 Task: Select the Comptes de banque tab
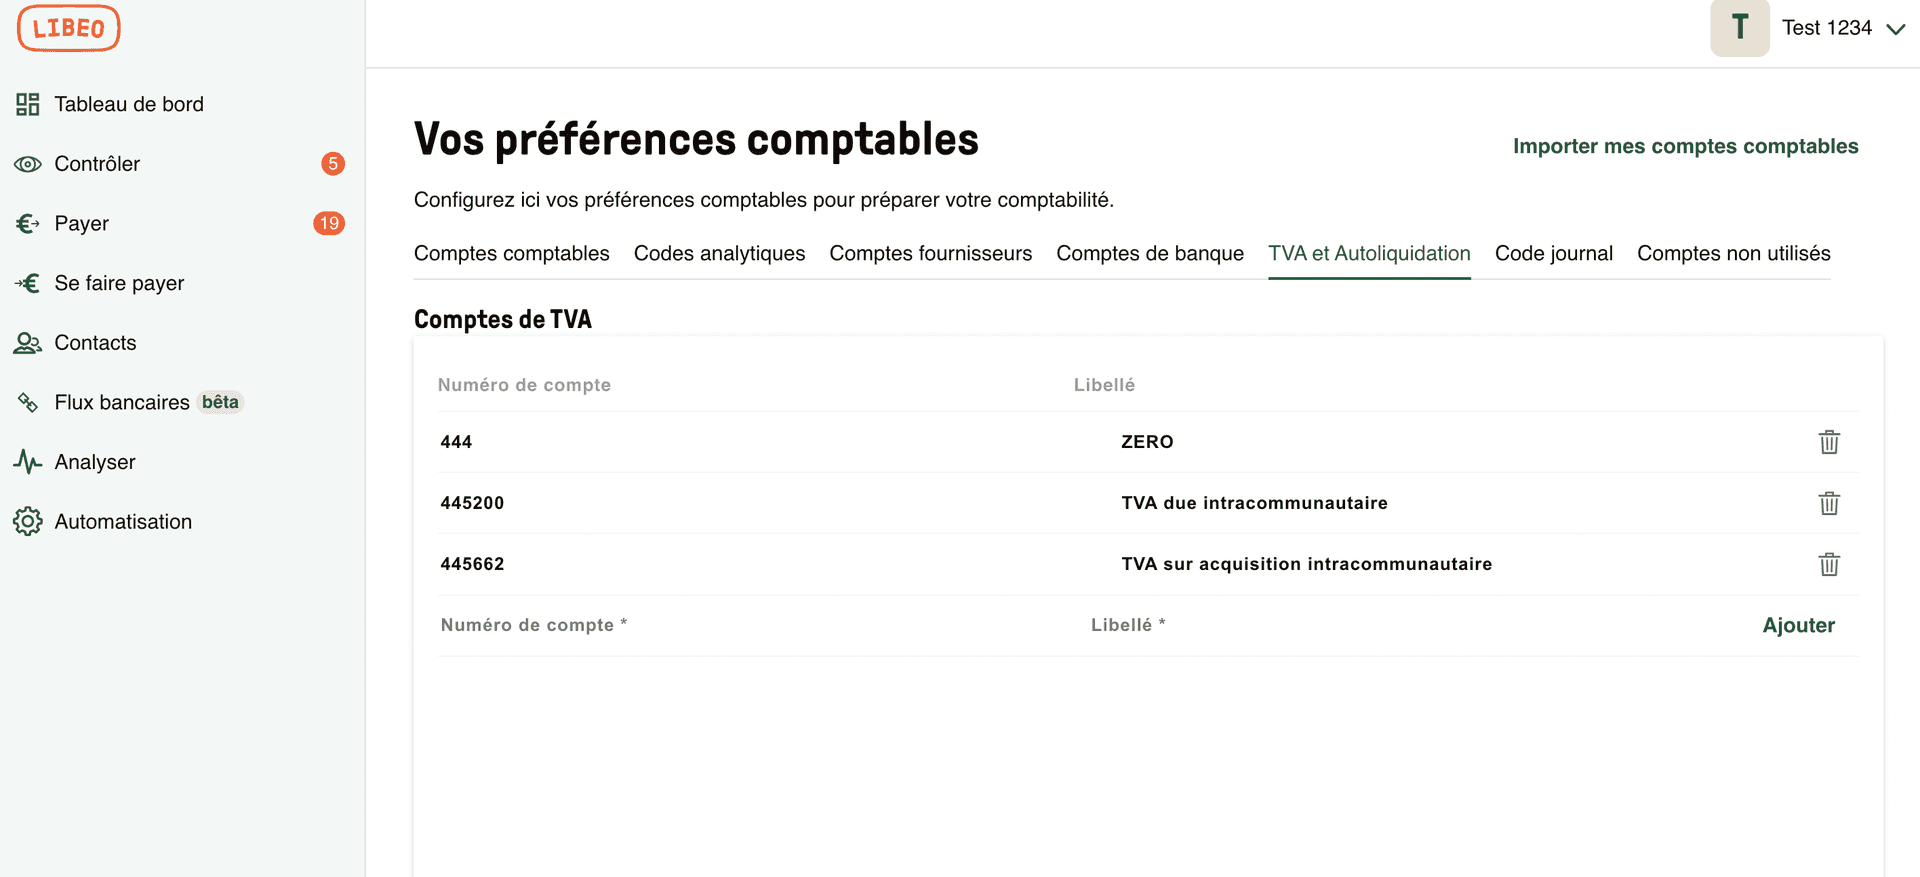coord(1150,253)
